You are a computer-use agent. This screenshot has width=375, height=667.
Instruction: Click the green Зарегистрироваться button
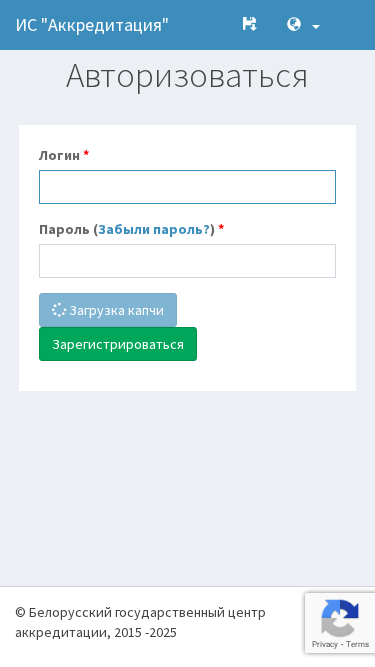118,344
